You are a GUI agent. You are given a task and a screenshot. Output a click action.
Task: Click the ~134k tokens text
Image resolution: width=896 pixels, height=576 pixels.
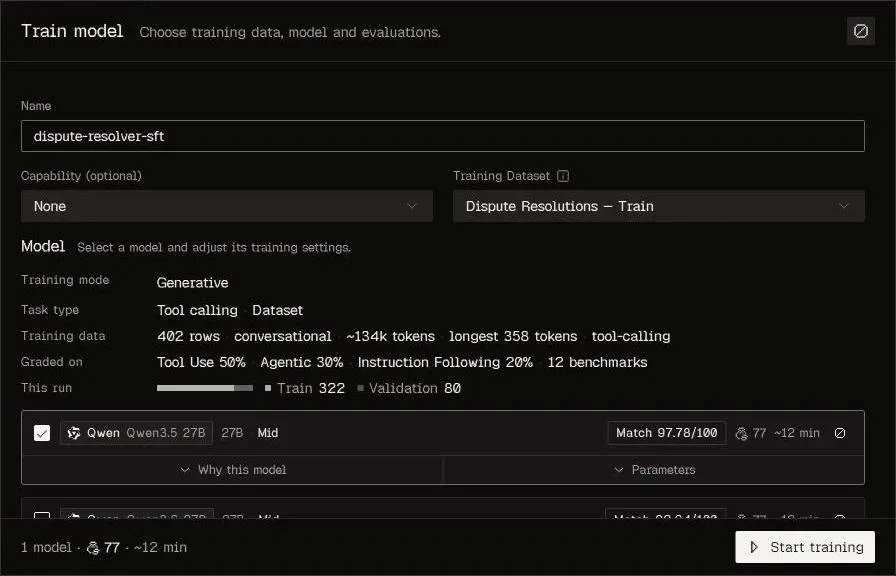(x=390, y=337)
